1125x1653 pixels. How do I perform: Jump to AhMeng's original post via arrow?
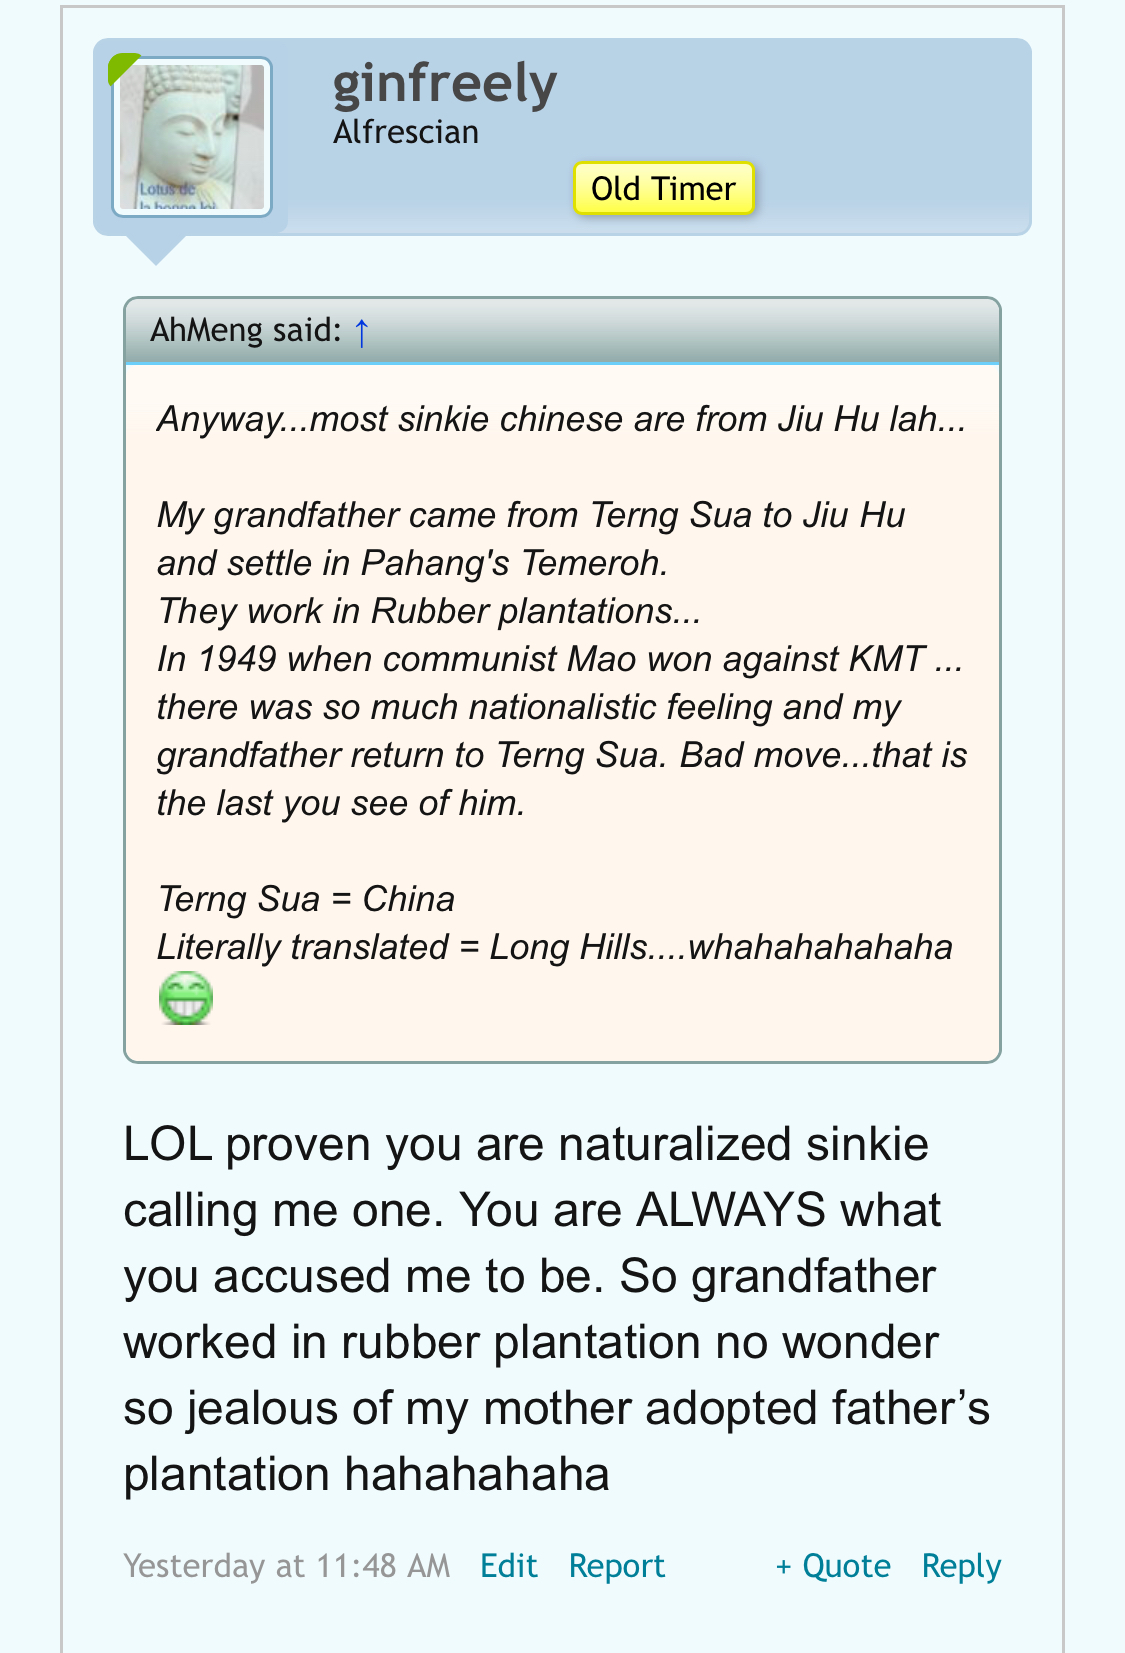tap(362, 331)
